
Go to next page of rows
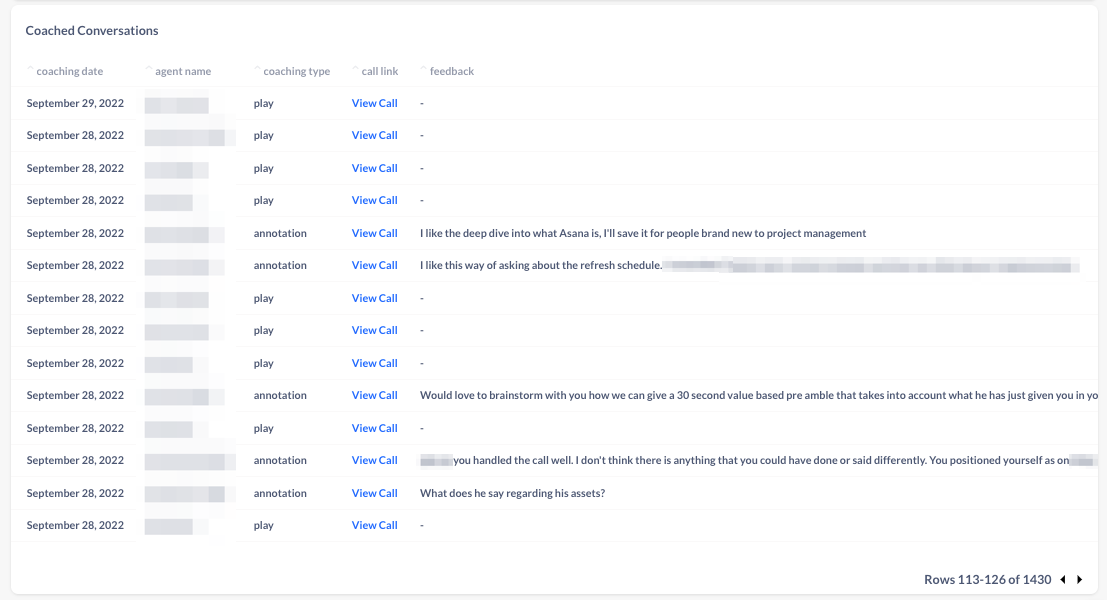(1080, 580)
